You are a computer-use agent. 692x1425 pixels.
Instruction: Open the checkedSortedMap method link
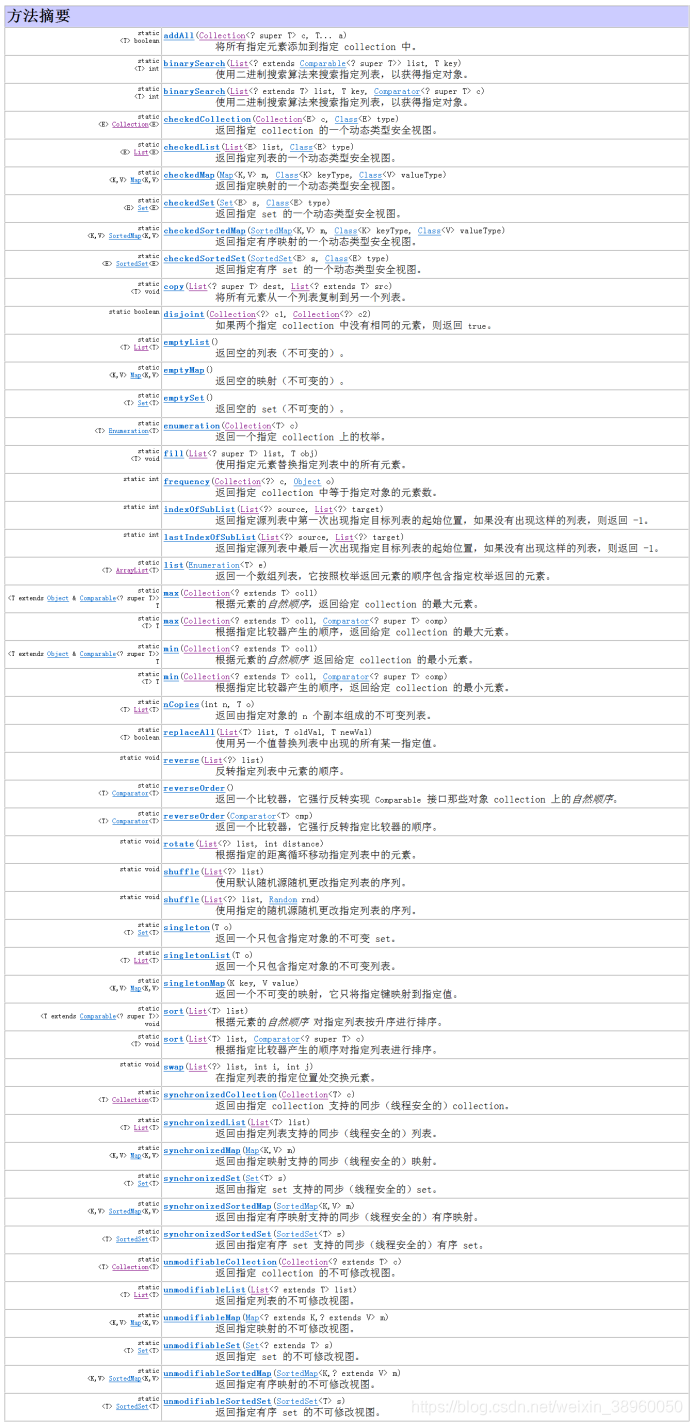click(204, 230)
